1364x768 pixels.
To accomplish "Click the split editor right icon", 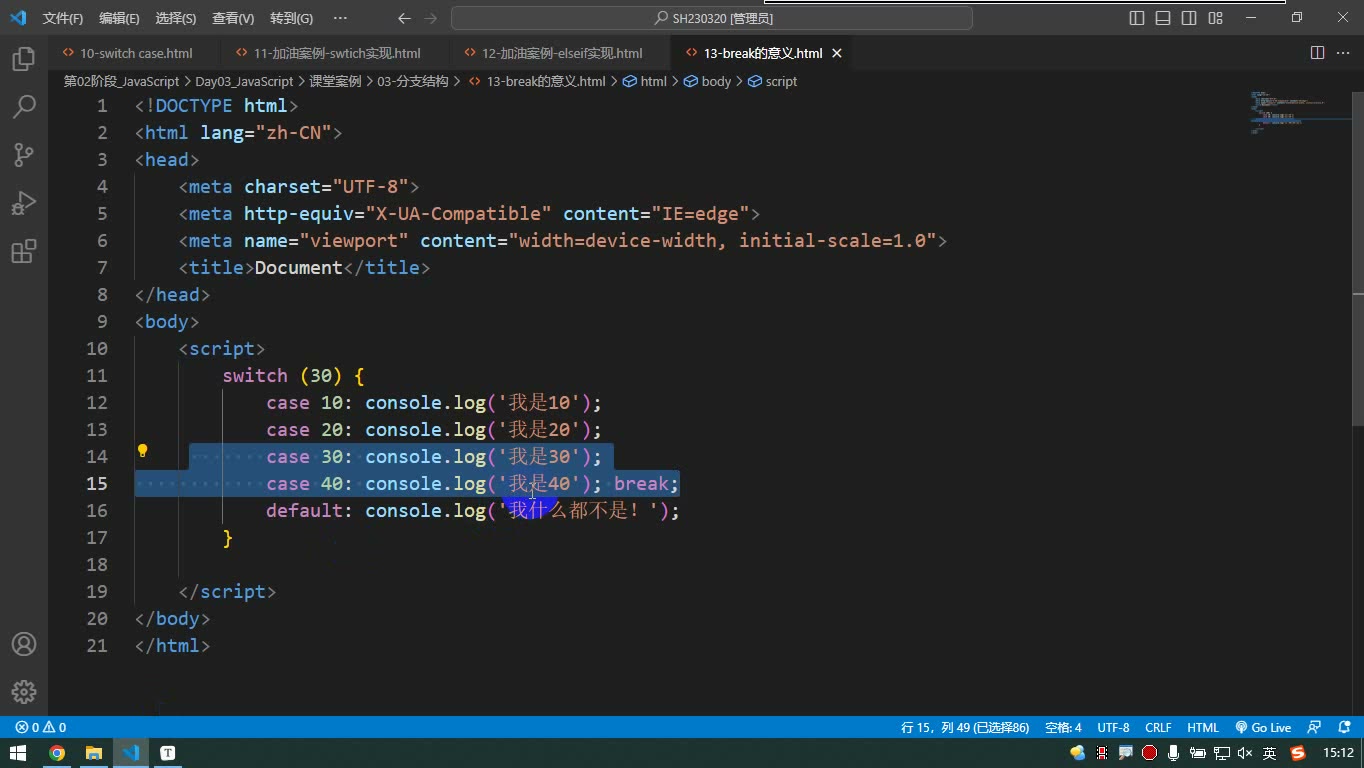I will (x=1317, y=53).
